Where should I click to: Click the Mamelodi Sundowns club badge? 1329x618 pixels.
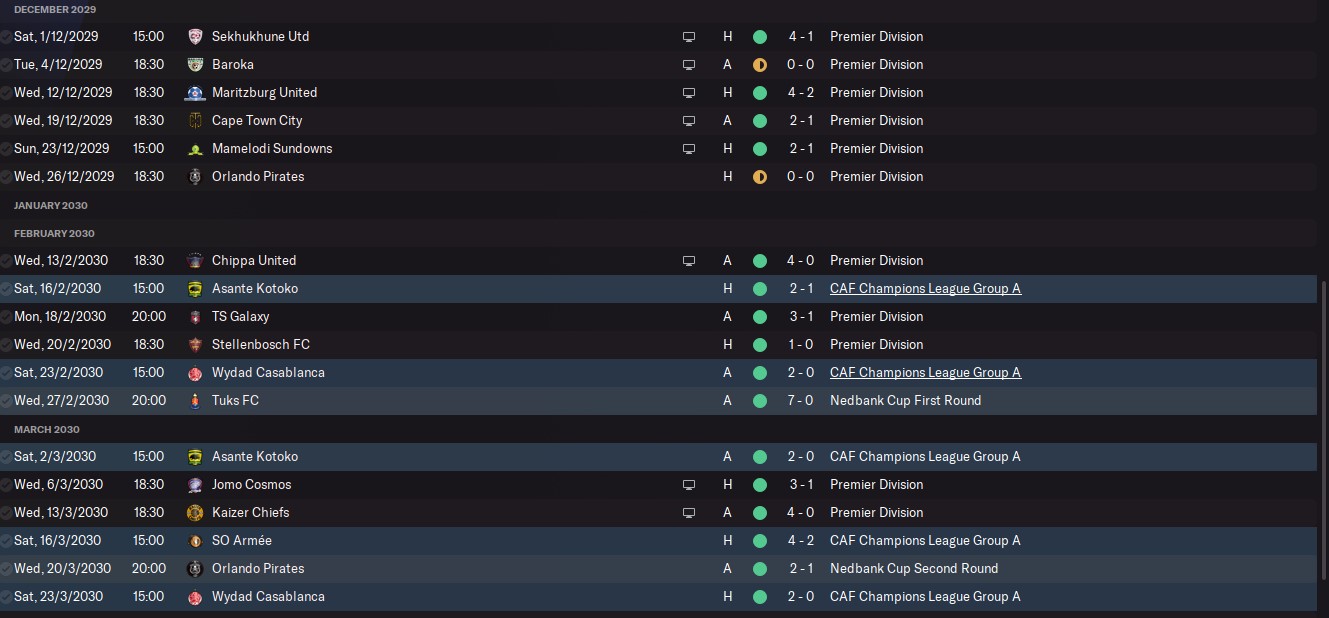[x=195, y=148]
